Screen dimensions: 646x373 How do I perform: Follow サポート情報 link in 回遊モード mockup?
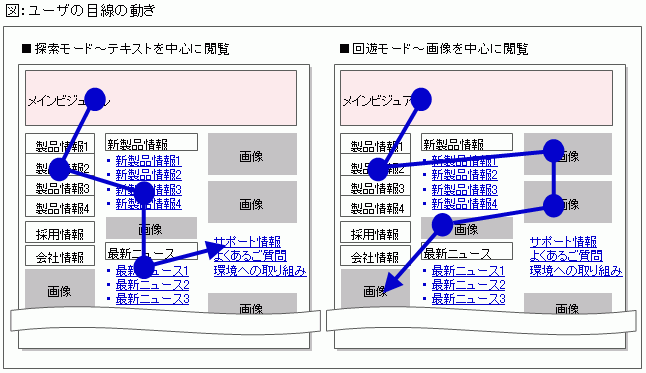563,242
